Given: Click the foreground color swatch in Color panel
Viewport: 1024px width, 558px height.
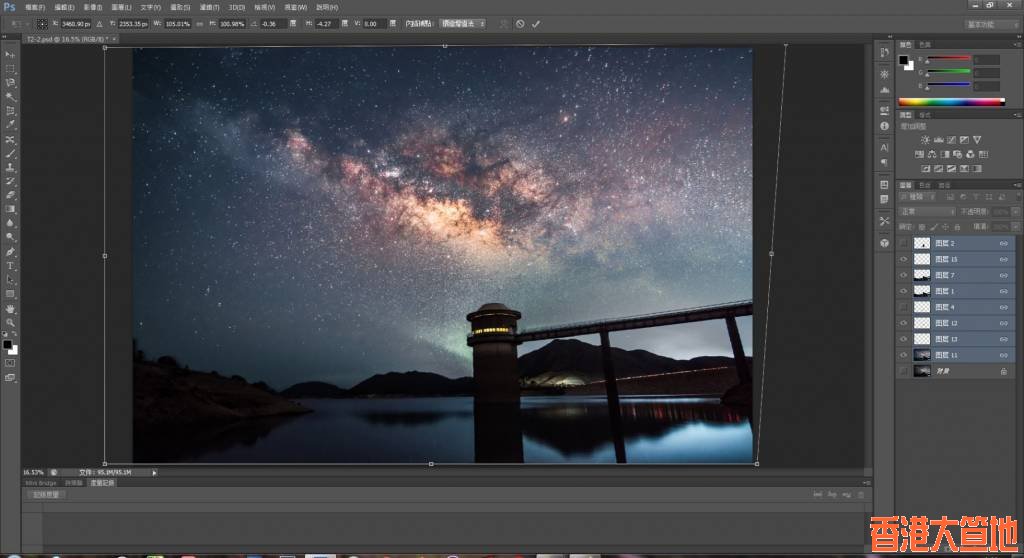Looking at the screenshot, I should pyautogui.click(x=903, y=60).
